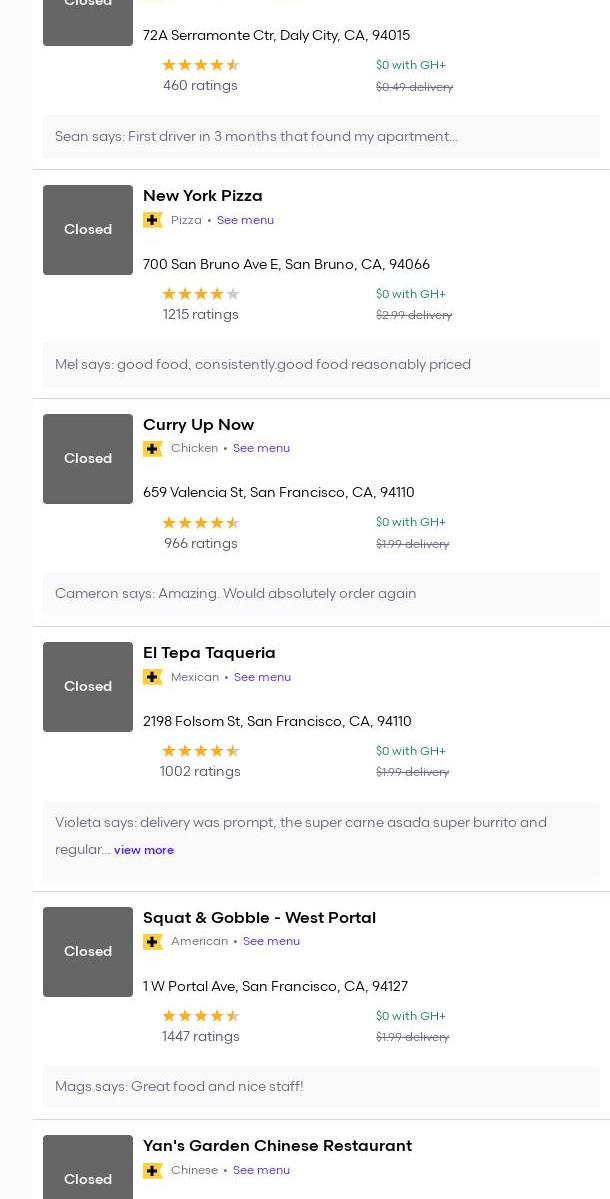Click the Closed thumbnail for El Tepa Taqueria

coord(88,687)
